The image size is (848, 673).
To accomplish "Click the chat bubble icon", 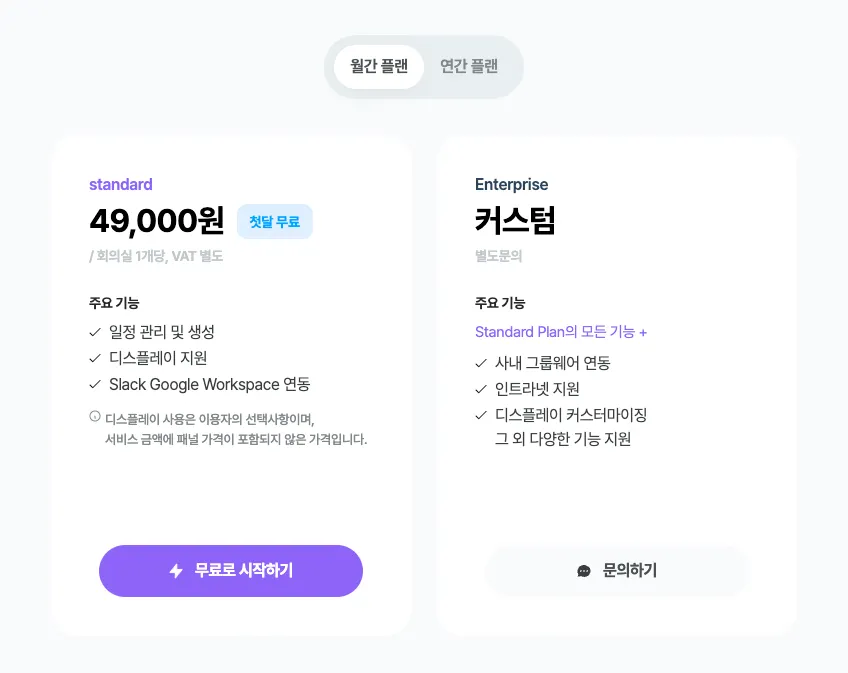I will (x=584, y=571).
